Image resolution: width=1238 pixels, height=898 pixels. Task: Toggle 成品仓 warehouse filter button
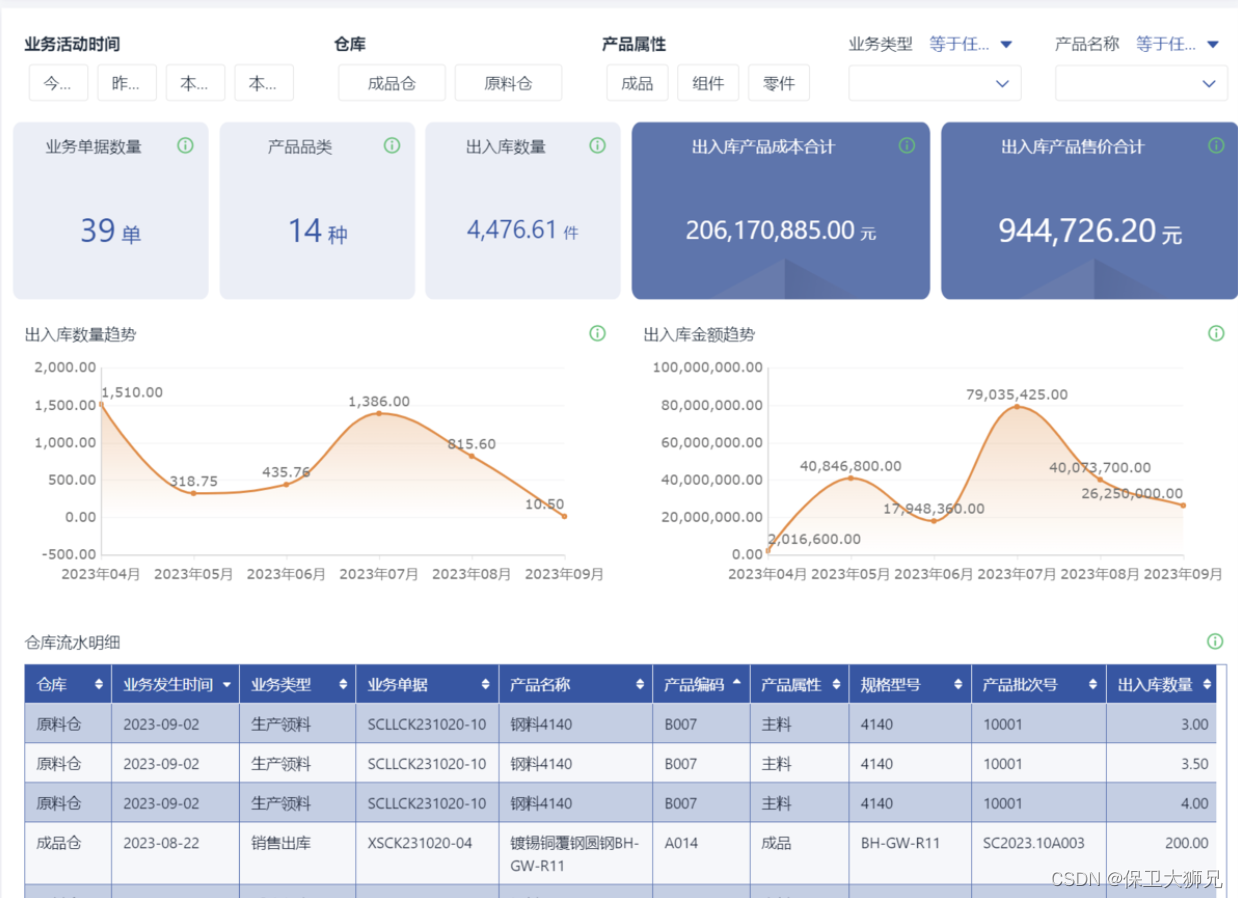[x=392, y=83]
